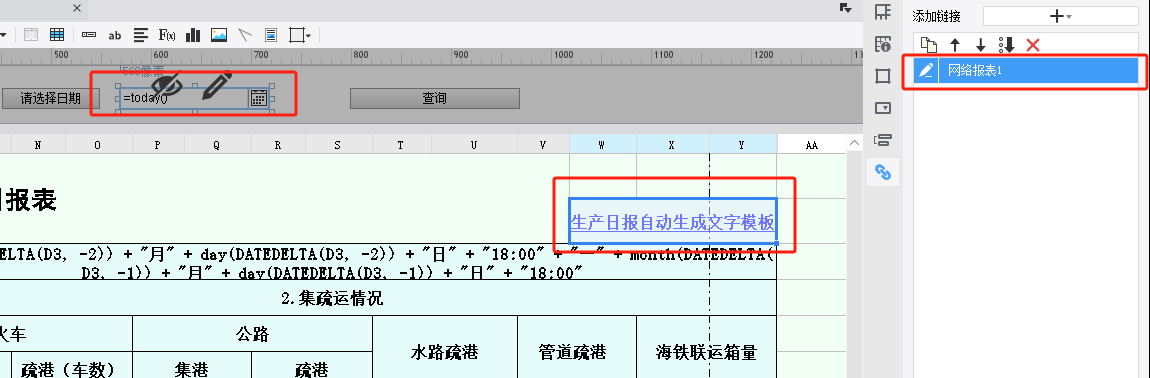
Task: Select column header V
Action: click(x=543, y=145)
